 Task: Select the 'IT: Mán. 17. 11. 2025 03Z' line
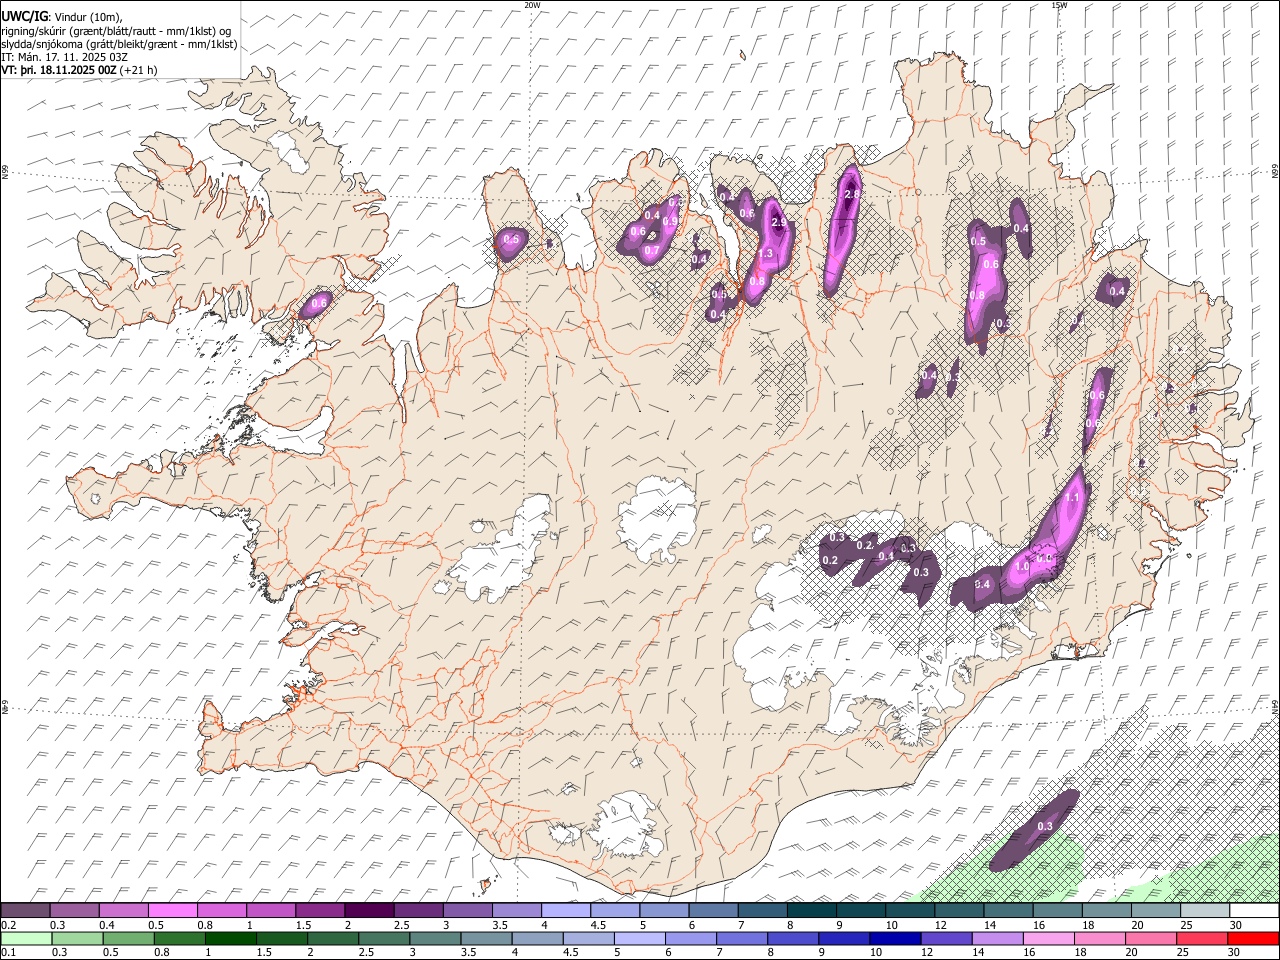point(65,57)
